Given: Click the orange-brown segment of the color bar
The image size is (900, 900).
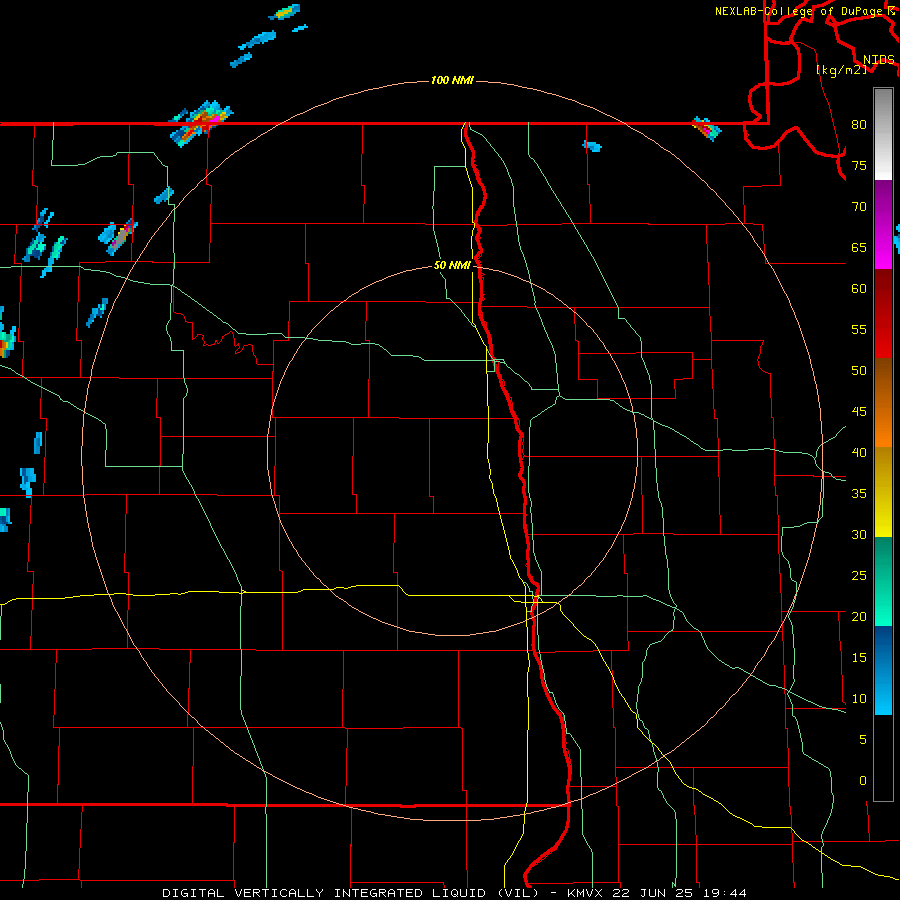Looking at the screenshot, I should tap(883, 402).
